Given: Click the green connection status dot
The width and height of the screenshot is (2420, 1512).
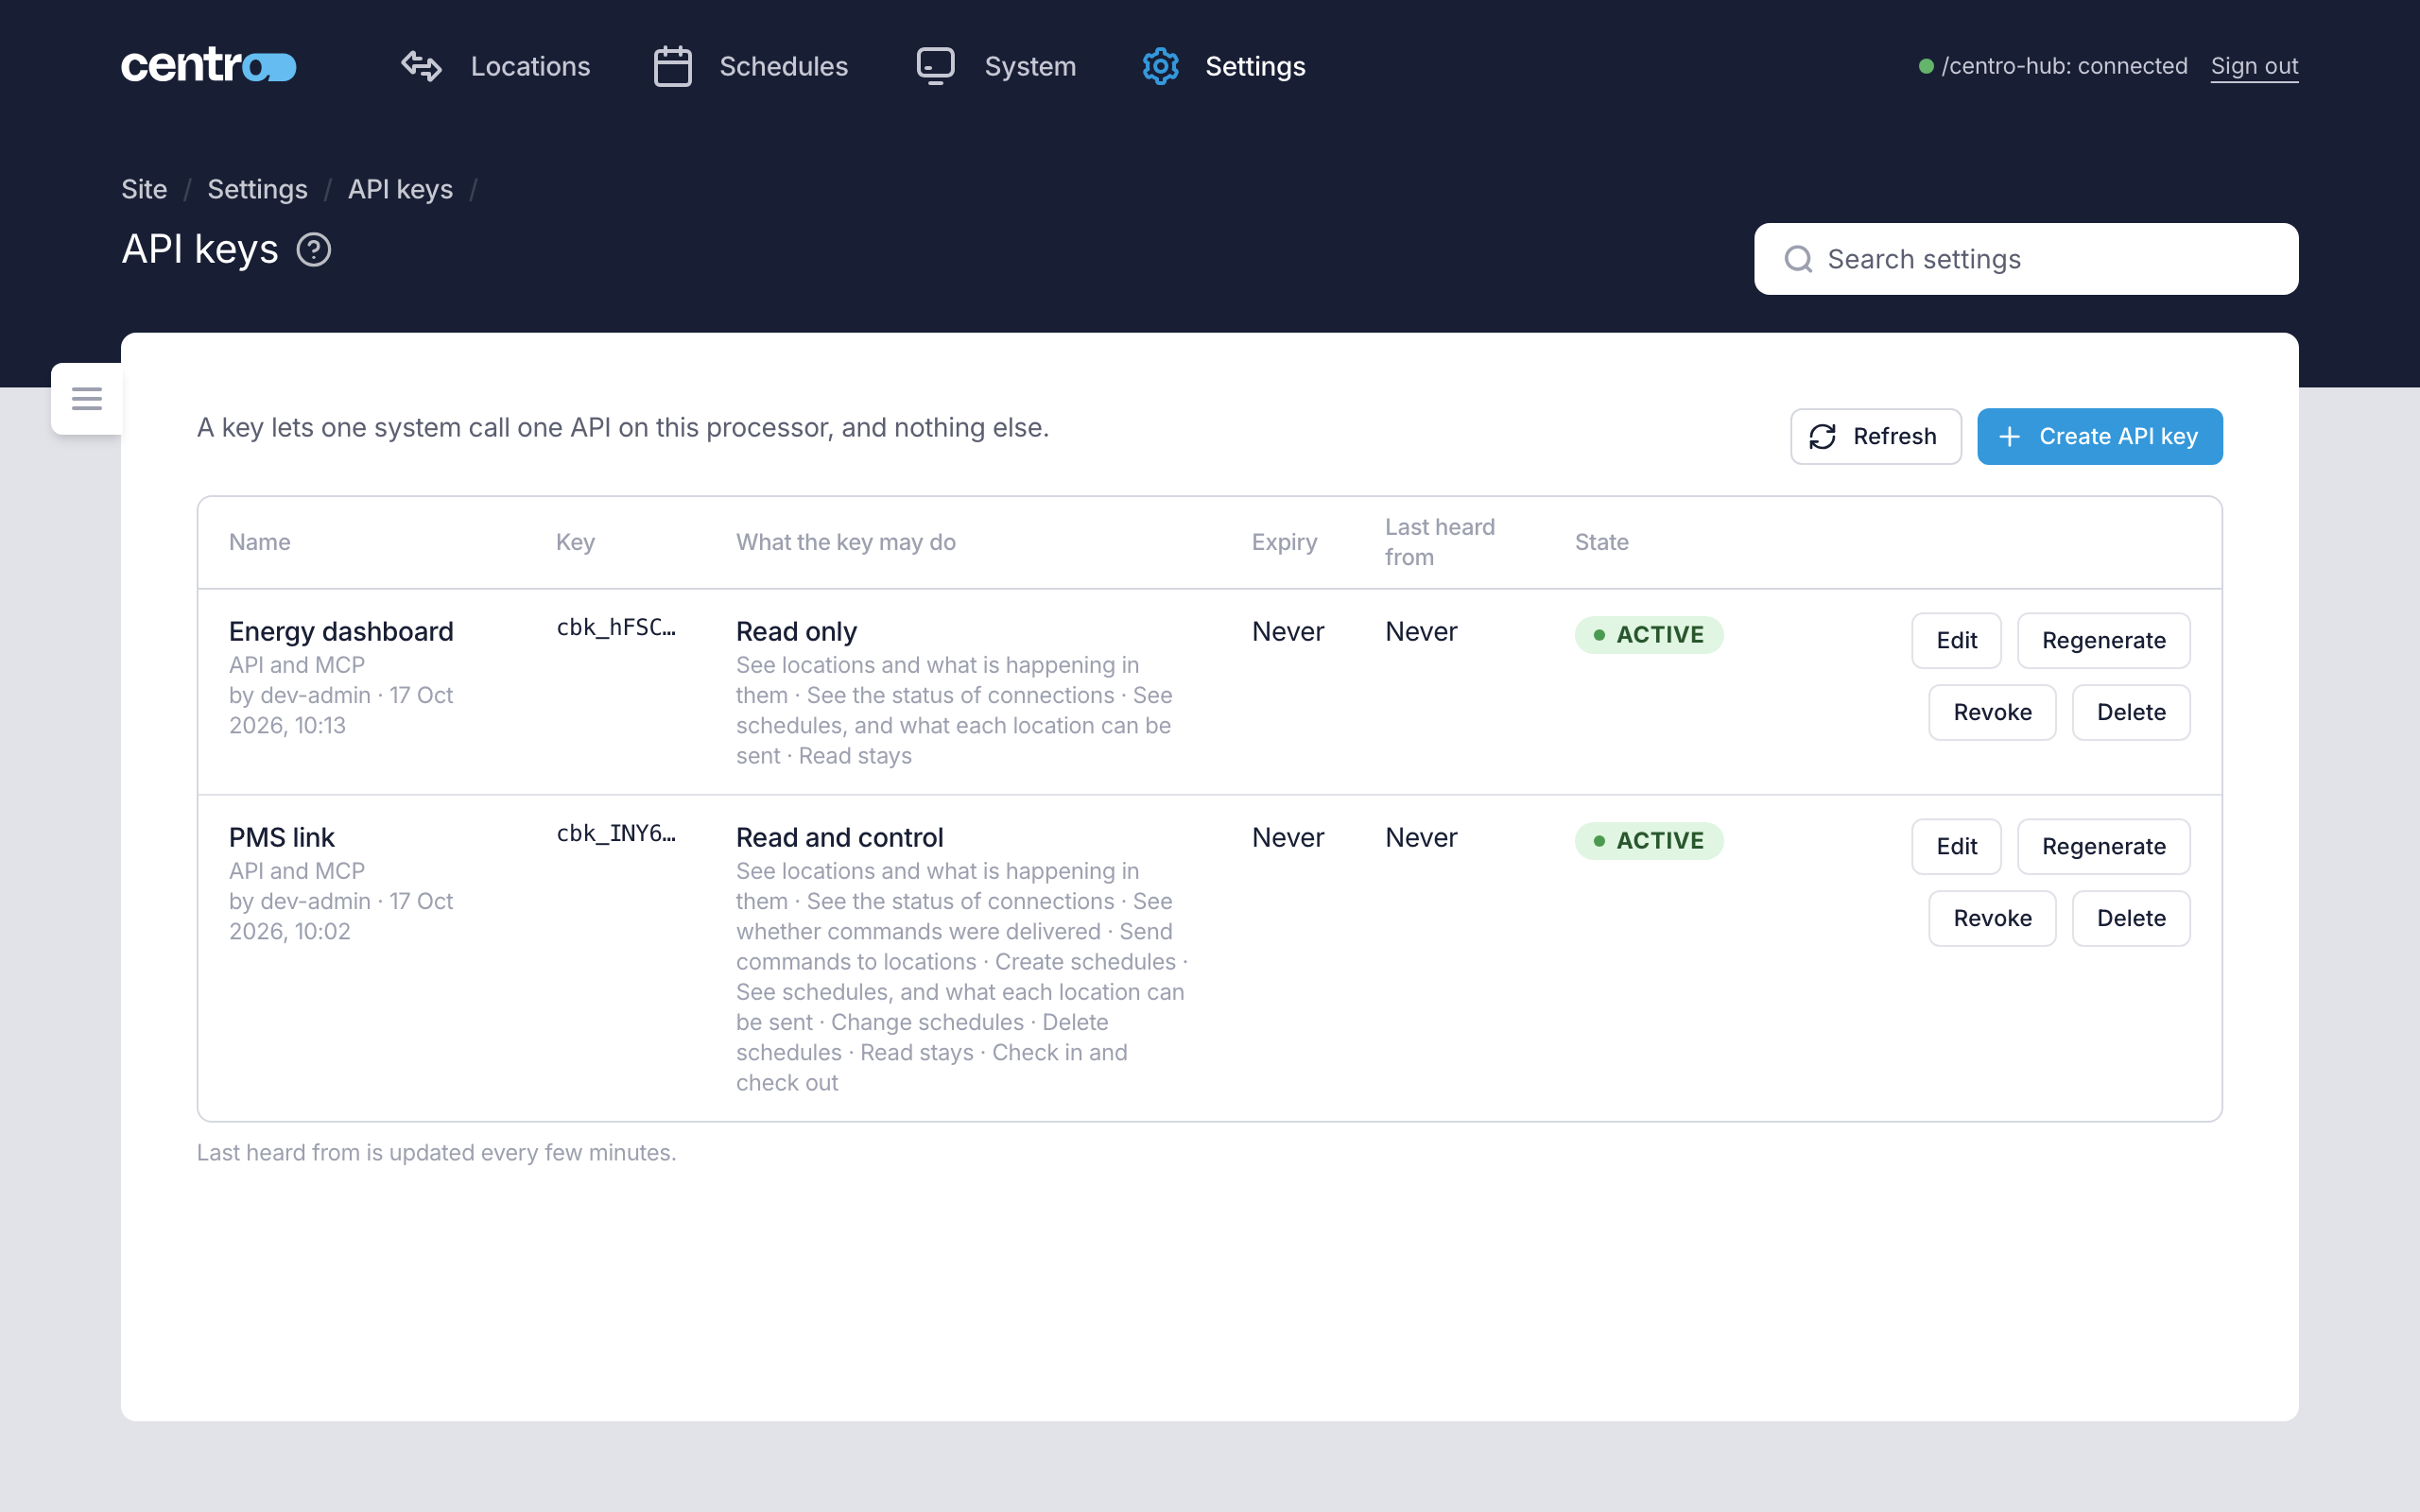Looking at the screenshot, I should [x=1925, y=66].
